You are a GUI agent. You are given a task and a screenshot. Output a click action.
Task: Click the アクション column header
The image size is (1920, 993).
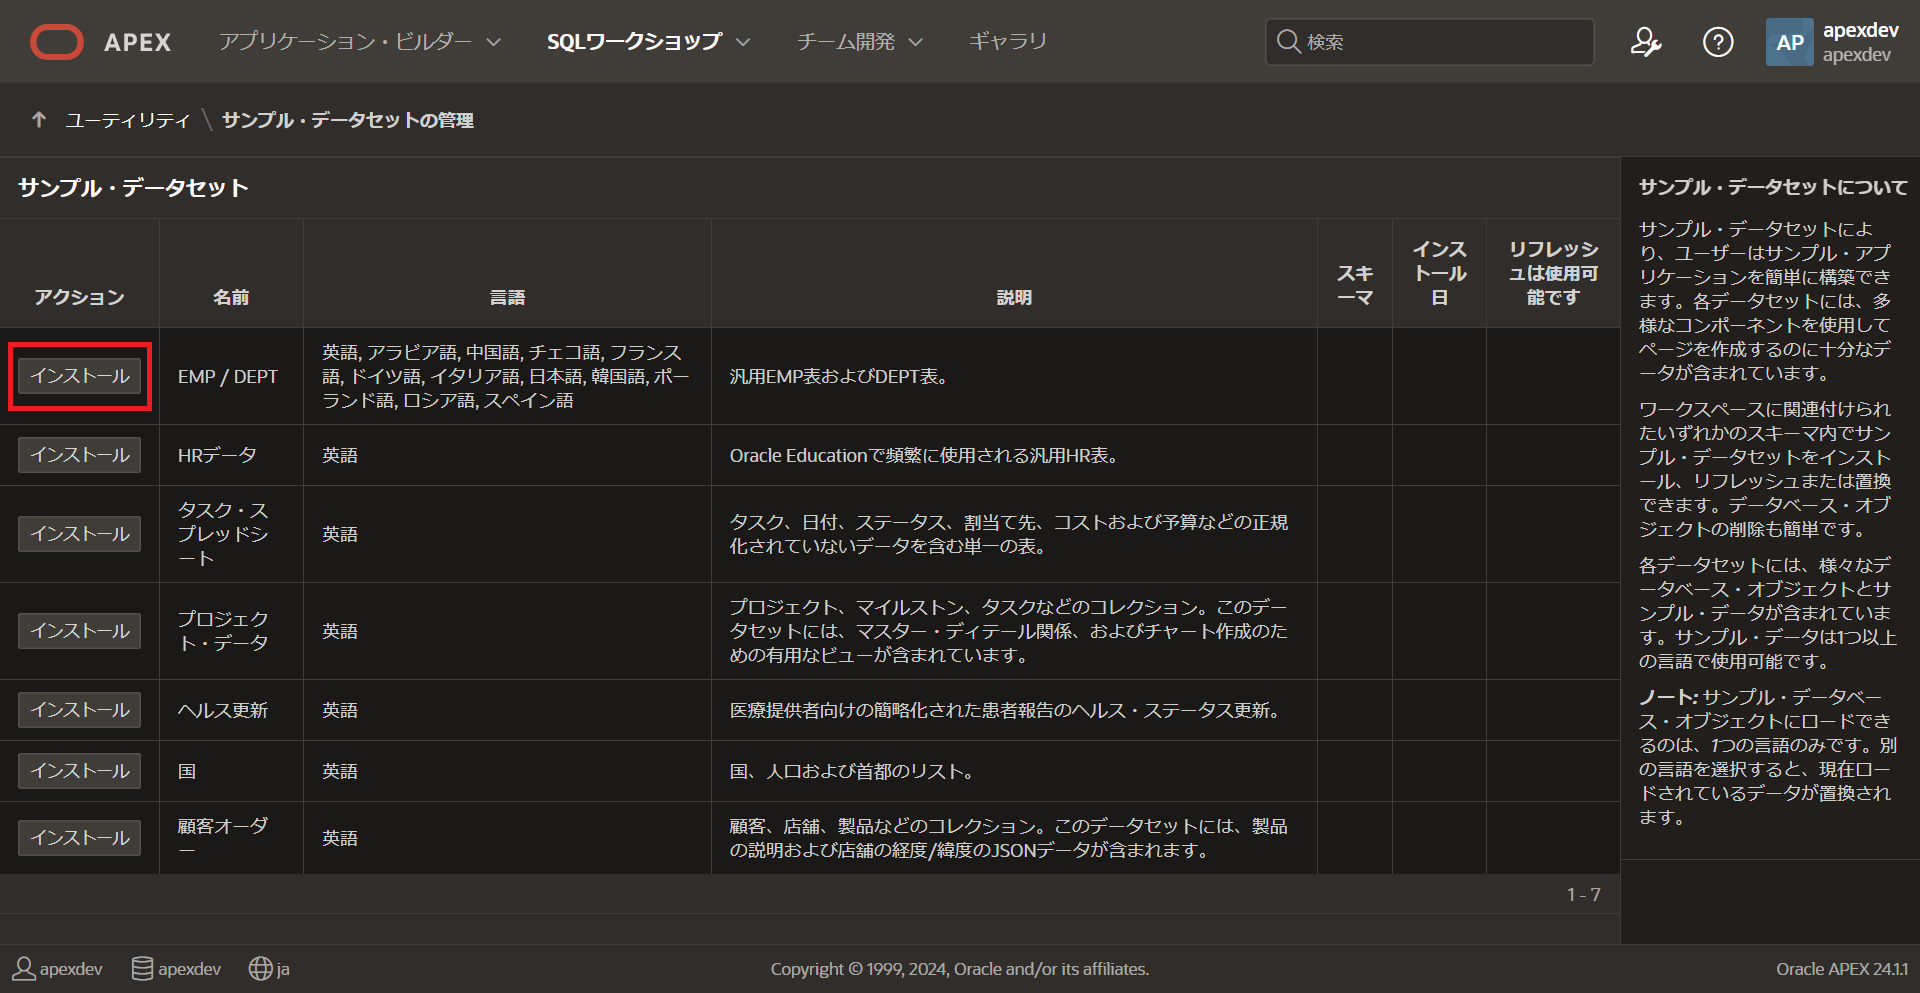[80, 297]
